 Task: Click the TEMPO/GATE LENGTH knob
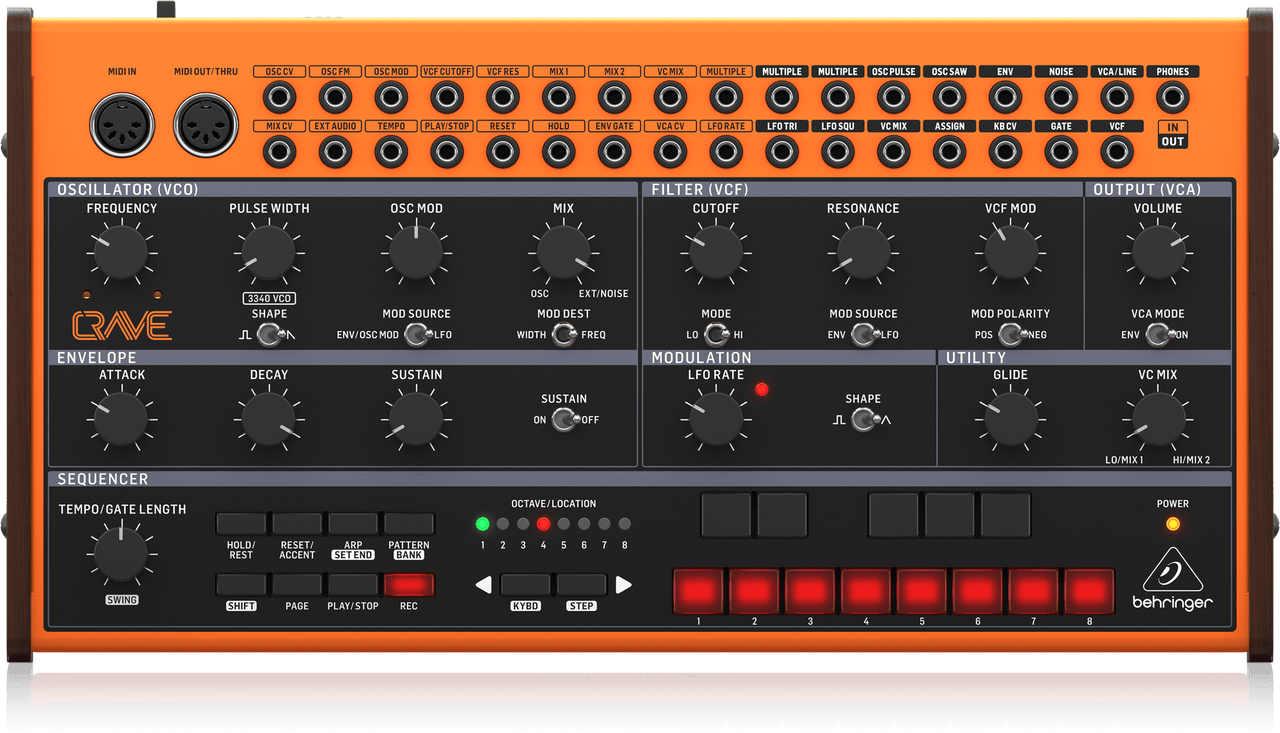[x=121, y=555]
